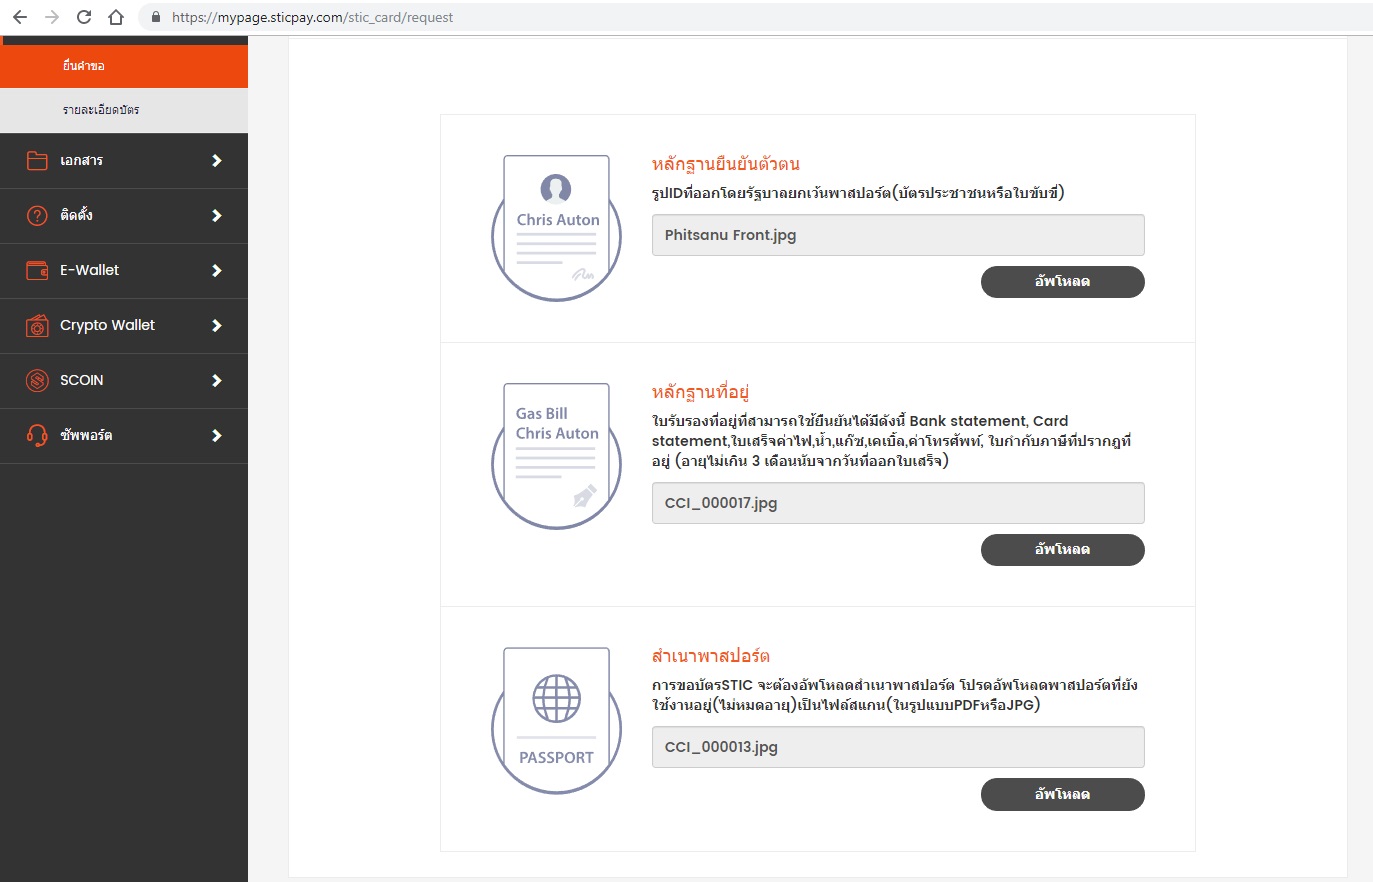
Task: Click the browser forward arrow
Action: (x=52, y=17)
